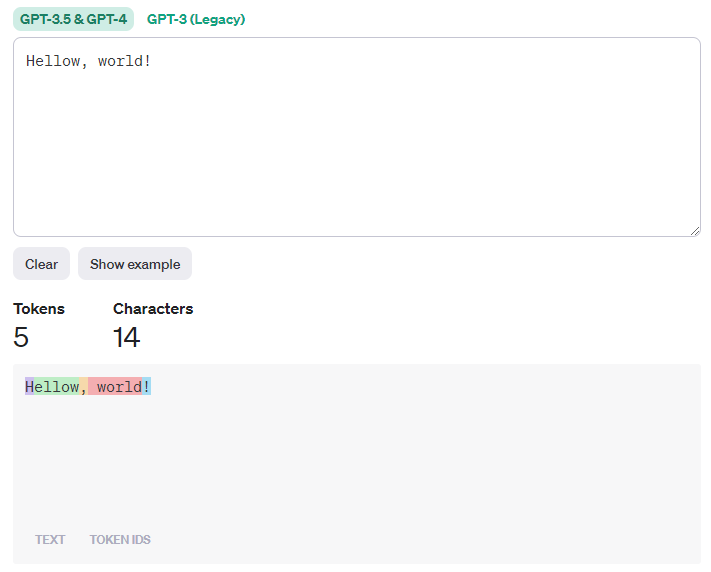
Task: Click the blue highlighted "!" token
Action: [146, 387]
